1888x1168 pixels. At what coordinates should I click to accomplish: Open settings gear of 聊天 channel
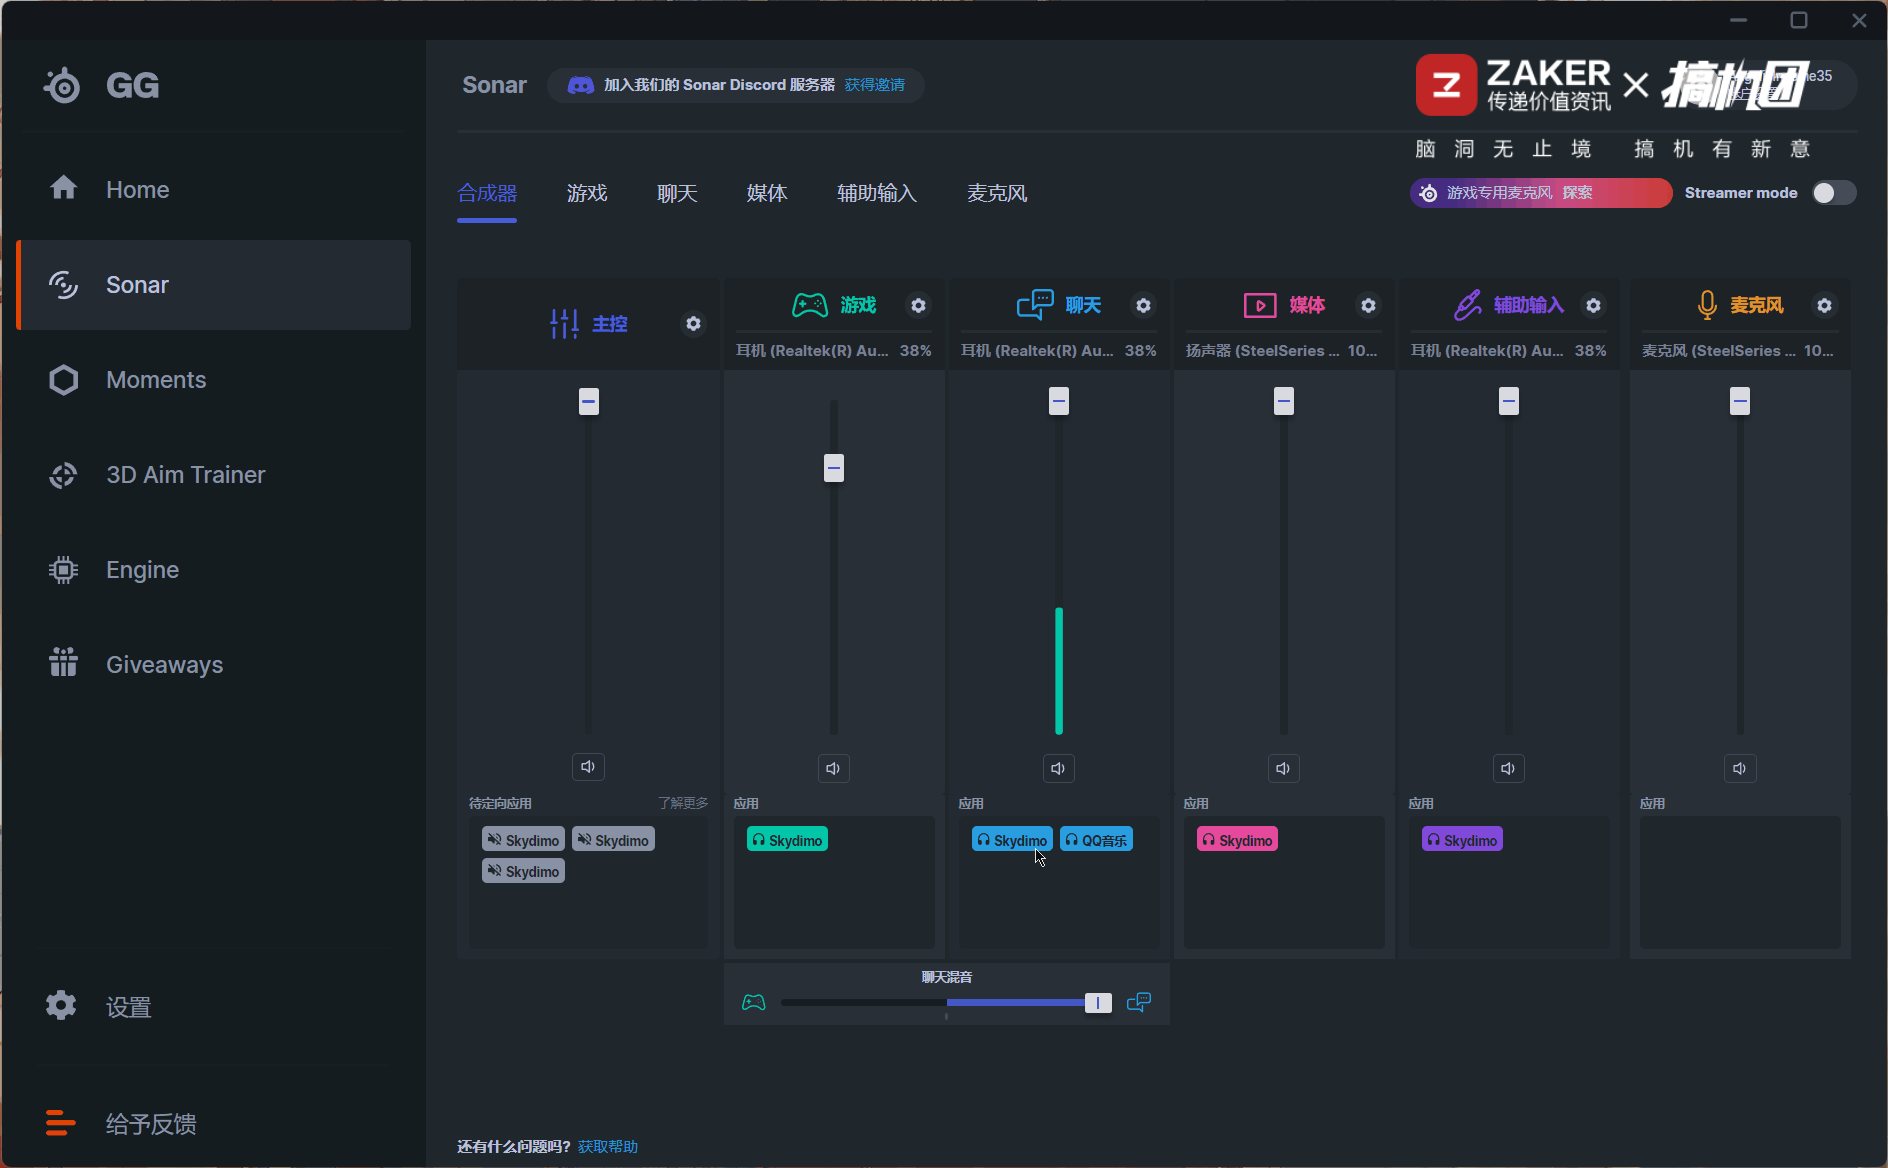[1143, 305]
